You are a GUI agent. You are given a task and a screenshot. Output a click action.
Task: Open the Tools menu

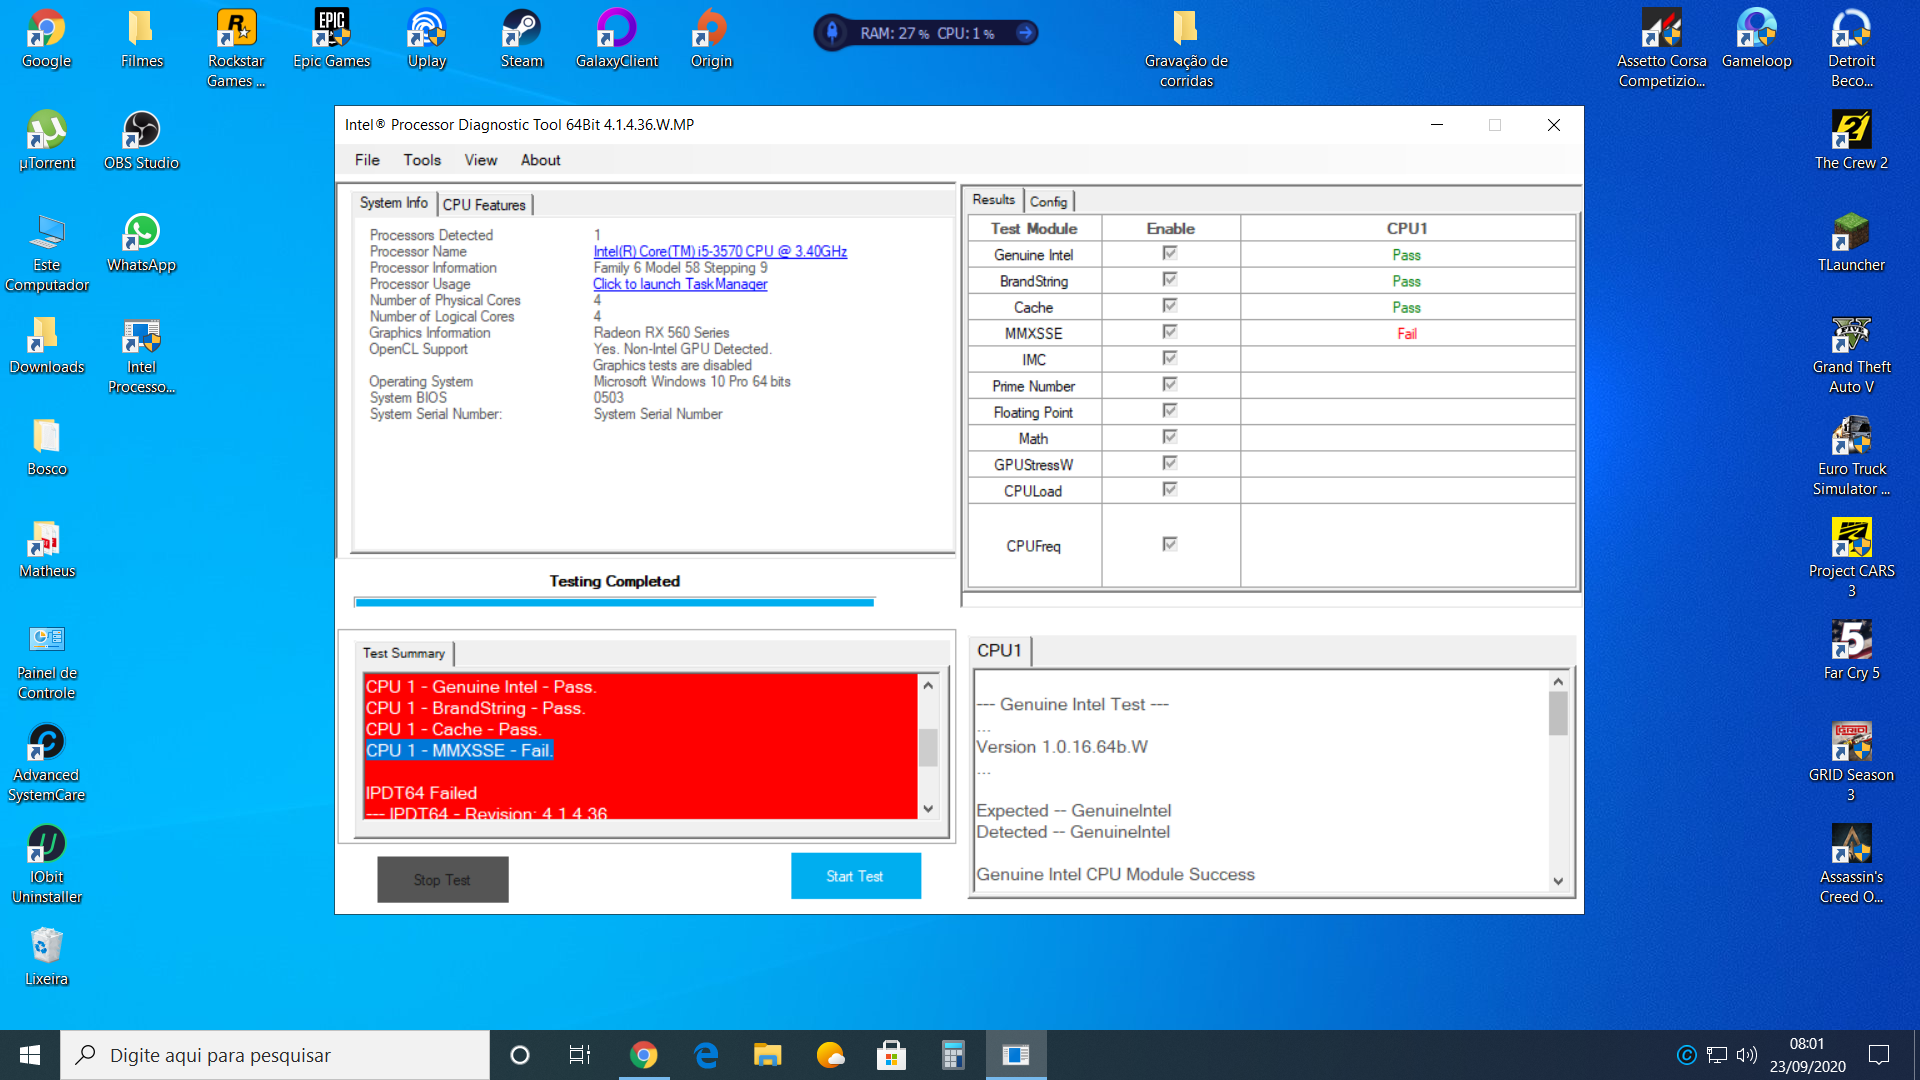coord(422,160)
